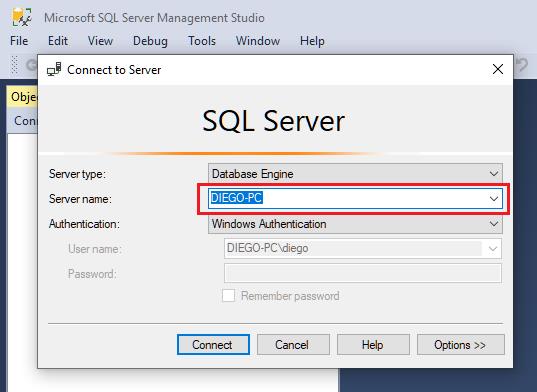The height and width of the screenshot is (392, 537).
Task: Click the Connect button
Action: (213, 344)
